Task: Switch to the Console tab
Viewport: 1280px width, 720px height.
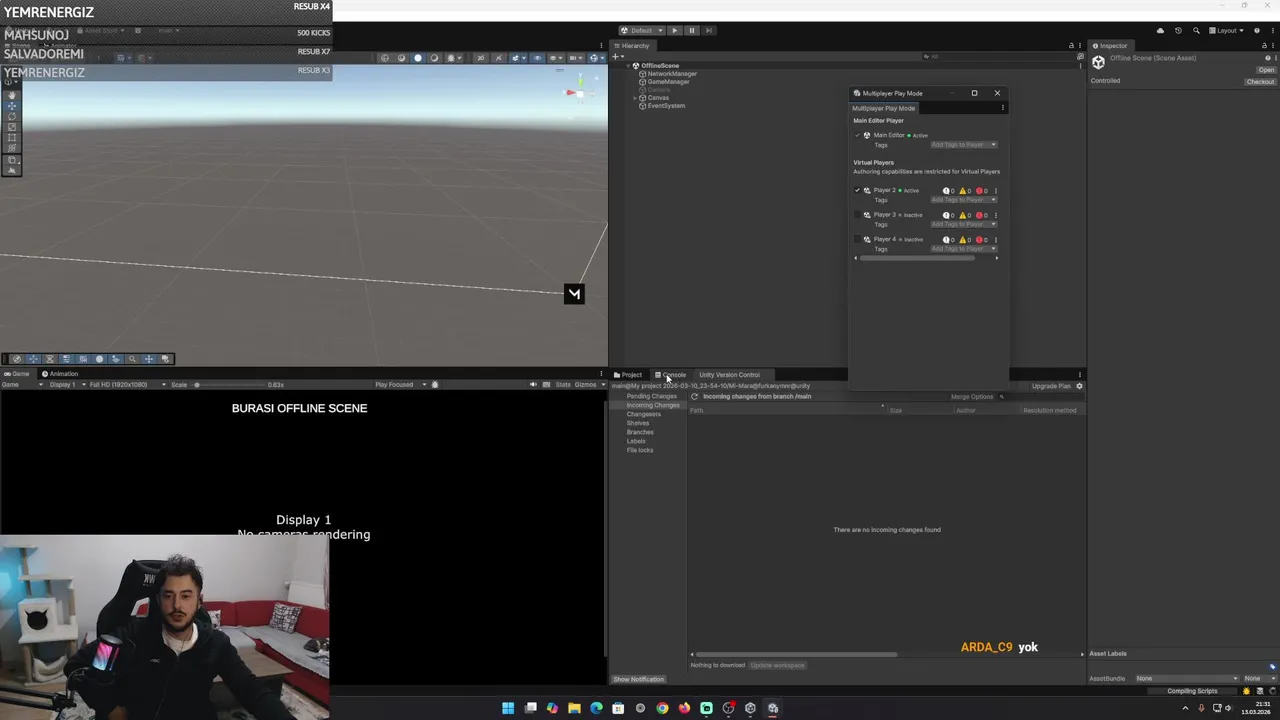Action: pyautogui.click(x=671, y=375)
